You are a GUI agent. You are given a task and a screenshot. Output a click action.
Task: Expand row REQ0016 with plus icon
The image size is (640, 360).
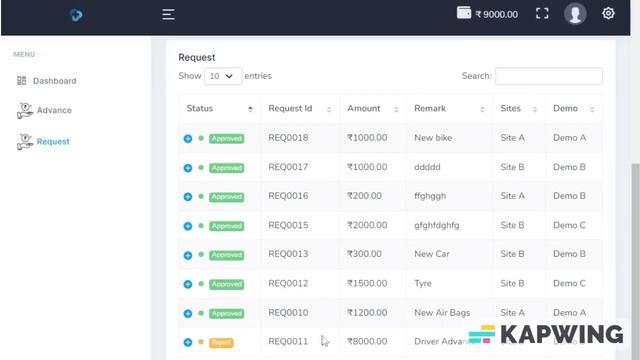tap(188, 197)
